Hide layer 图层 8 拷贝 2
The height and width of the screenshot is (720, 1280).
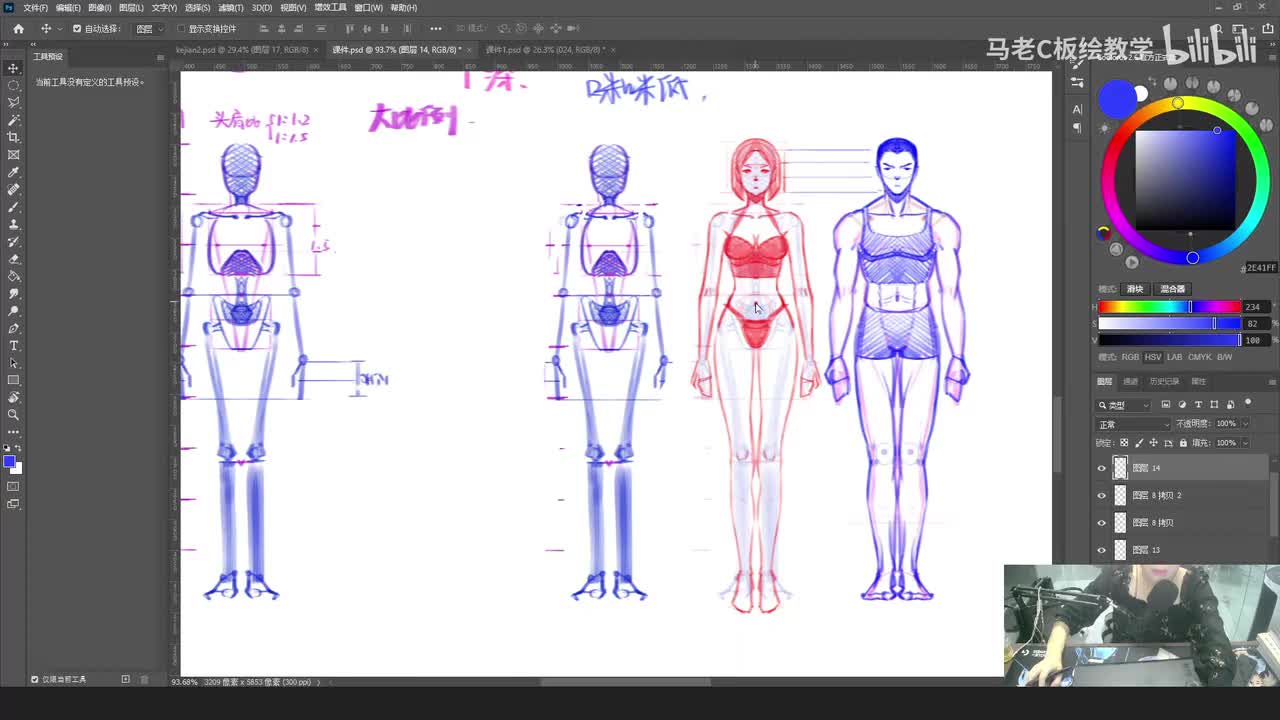click(1102, 495)
